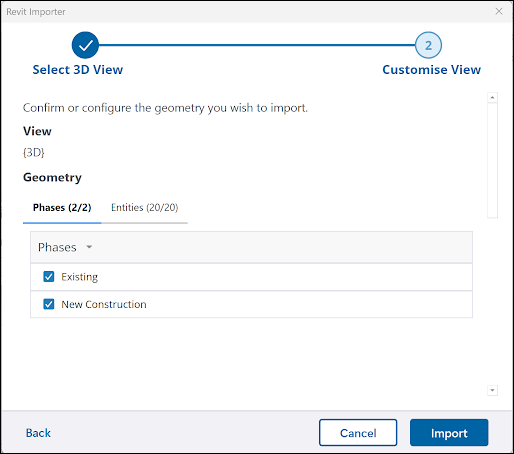
Task: Select the Phases (2/2) tab
Action: (x=62, y=208)
